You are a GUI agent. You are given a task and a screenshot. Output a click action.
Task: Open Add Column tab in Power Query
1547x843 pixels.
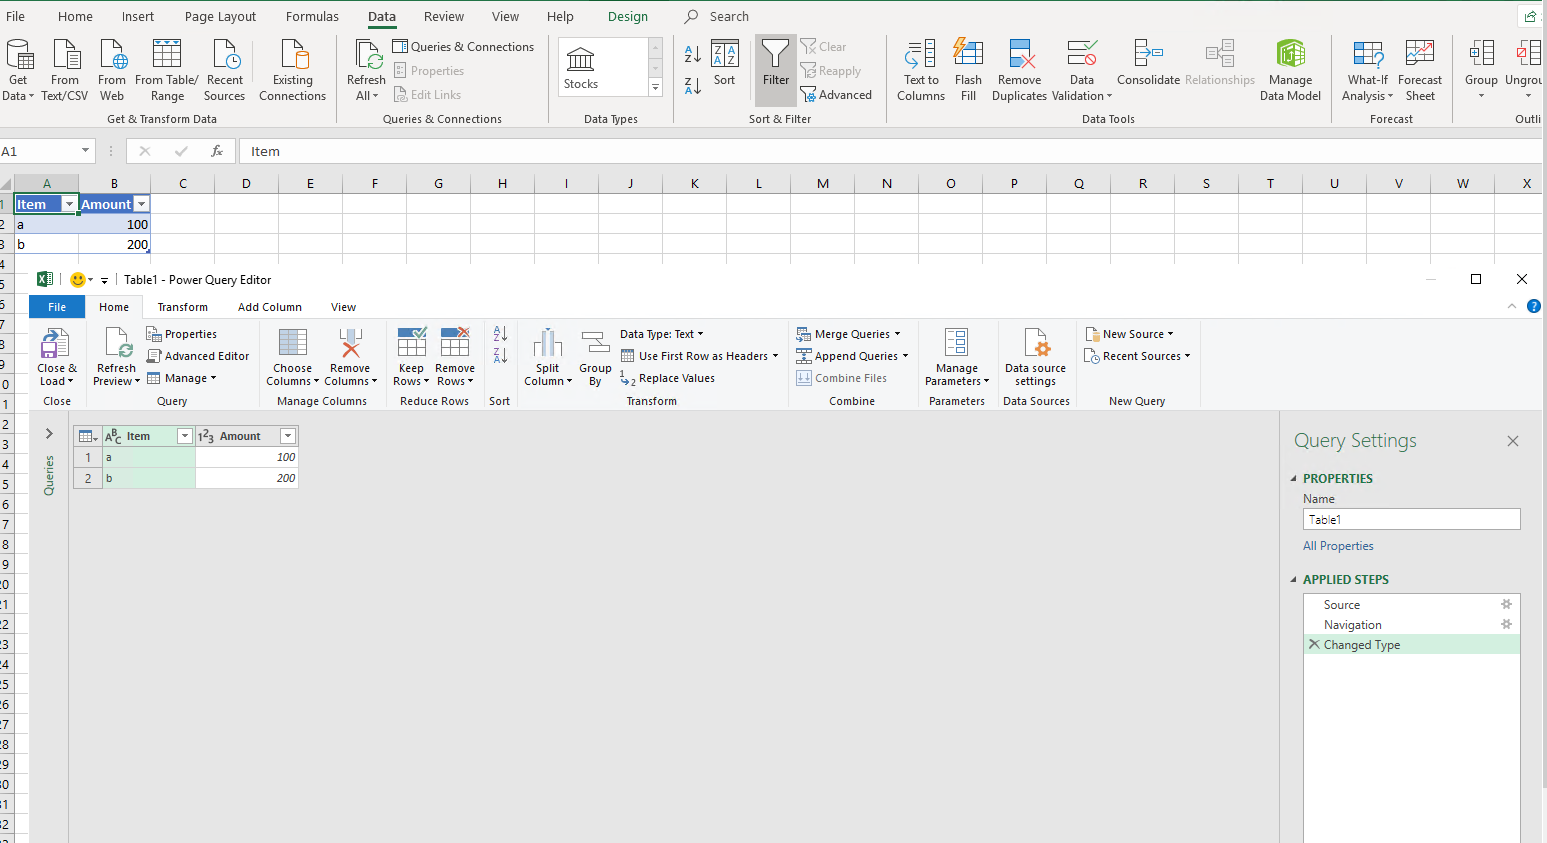tap(270, 307)
